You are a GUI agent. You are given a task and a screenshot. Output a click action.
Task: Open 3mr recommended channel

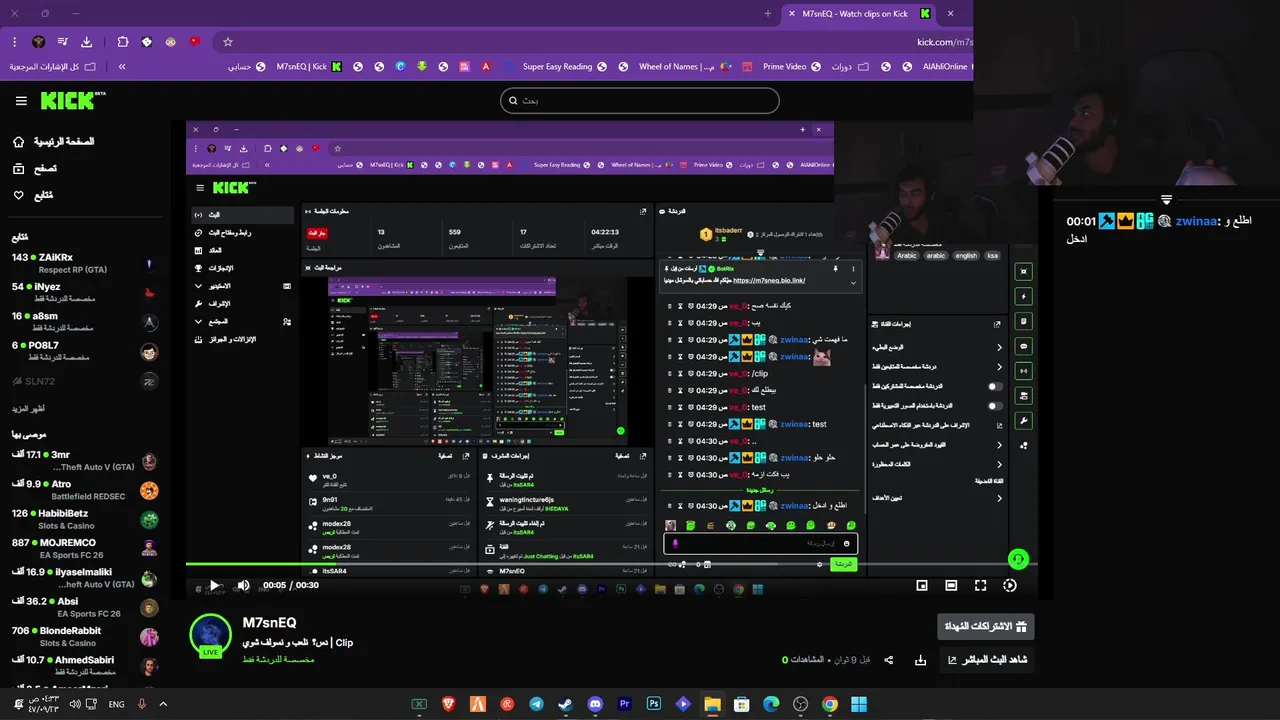pyautogui.click(x=85, y=461)
